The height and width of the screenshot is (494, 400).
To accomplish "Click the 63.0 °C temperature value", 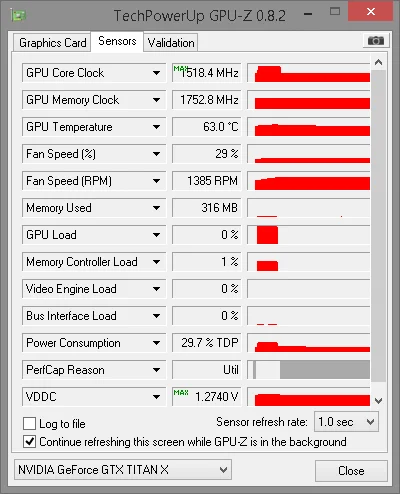I will (207, 127).
